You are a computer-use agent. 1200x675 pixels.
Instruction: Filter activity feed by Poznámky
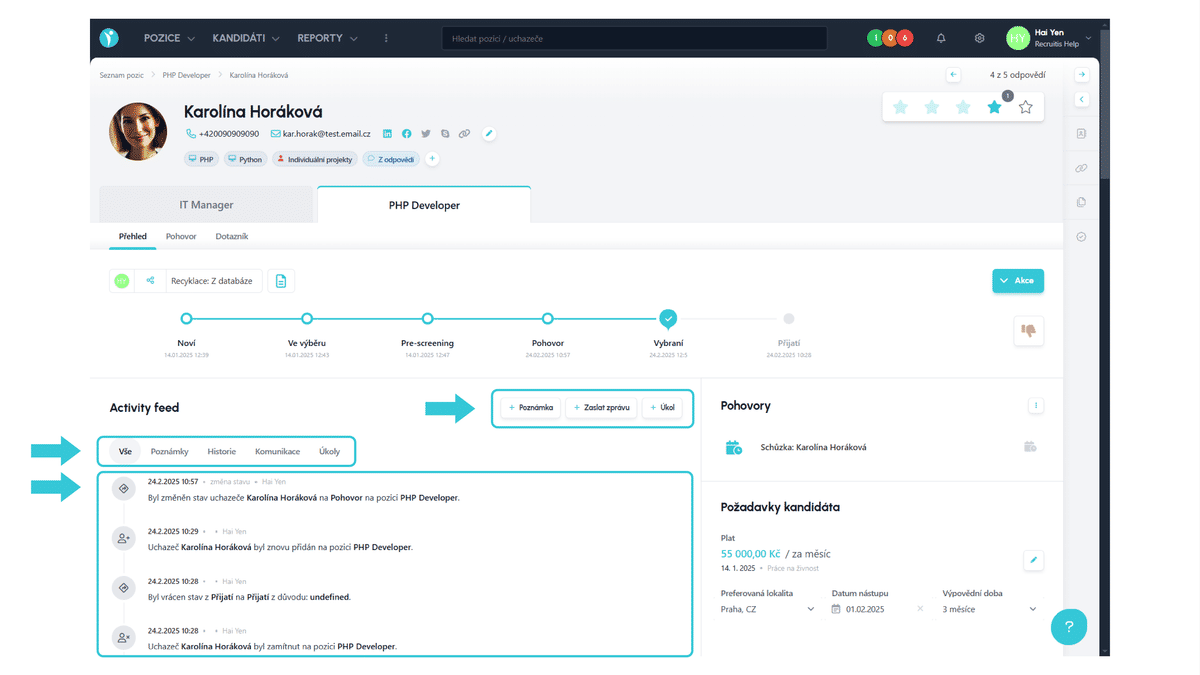coord(169,451)
